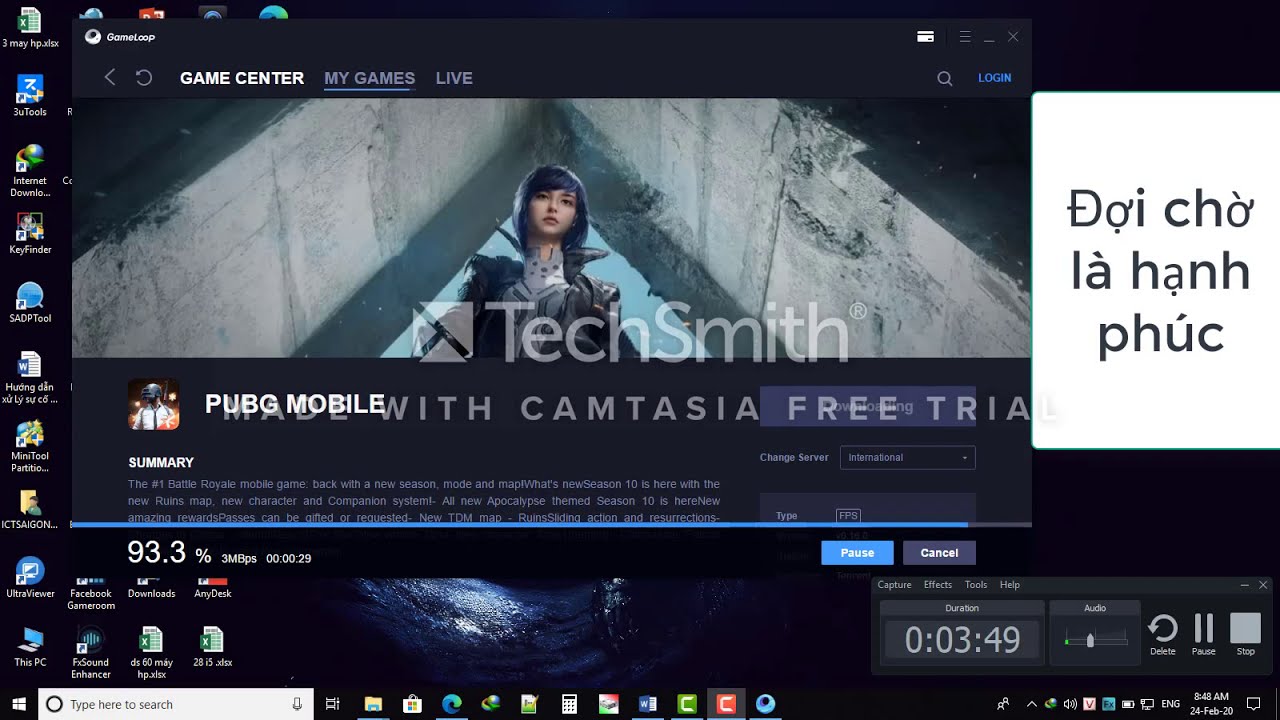Open SADPTool desktop shortcut

[x=30, y=303]
